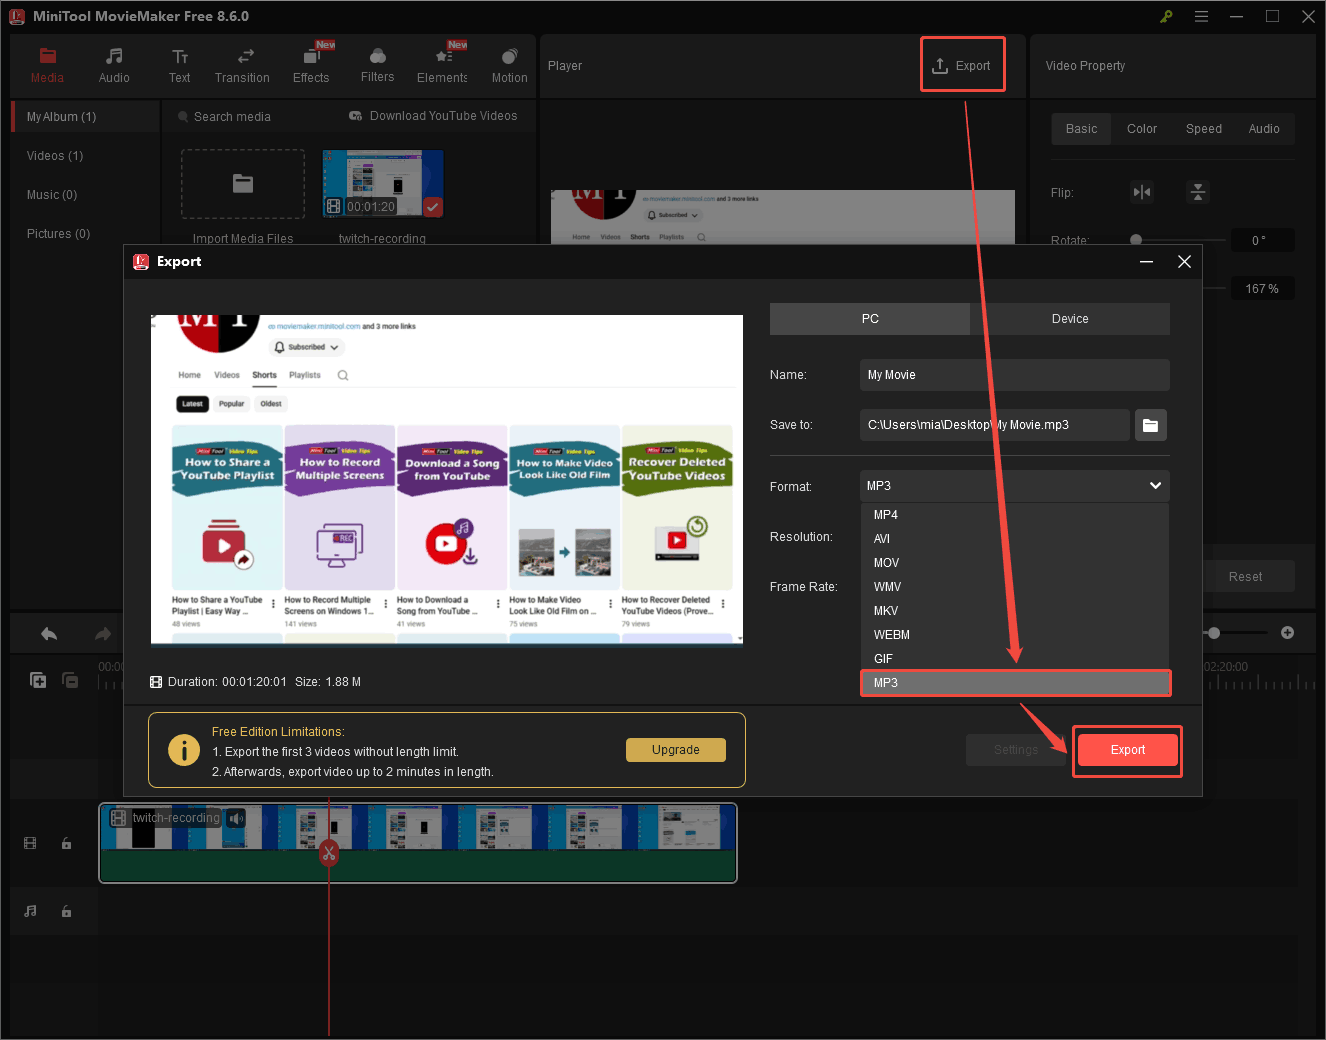Switch to the Speed property tab
1326x1040 pixels.
pyautogui.click(x=1204, y=129)
